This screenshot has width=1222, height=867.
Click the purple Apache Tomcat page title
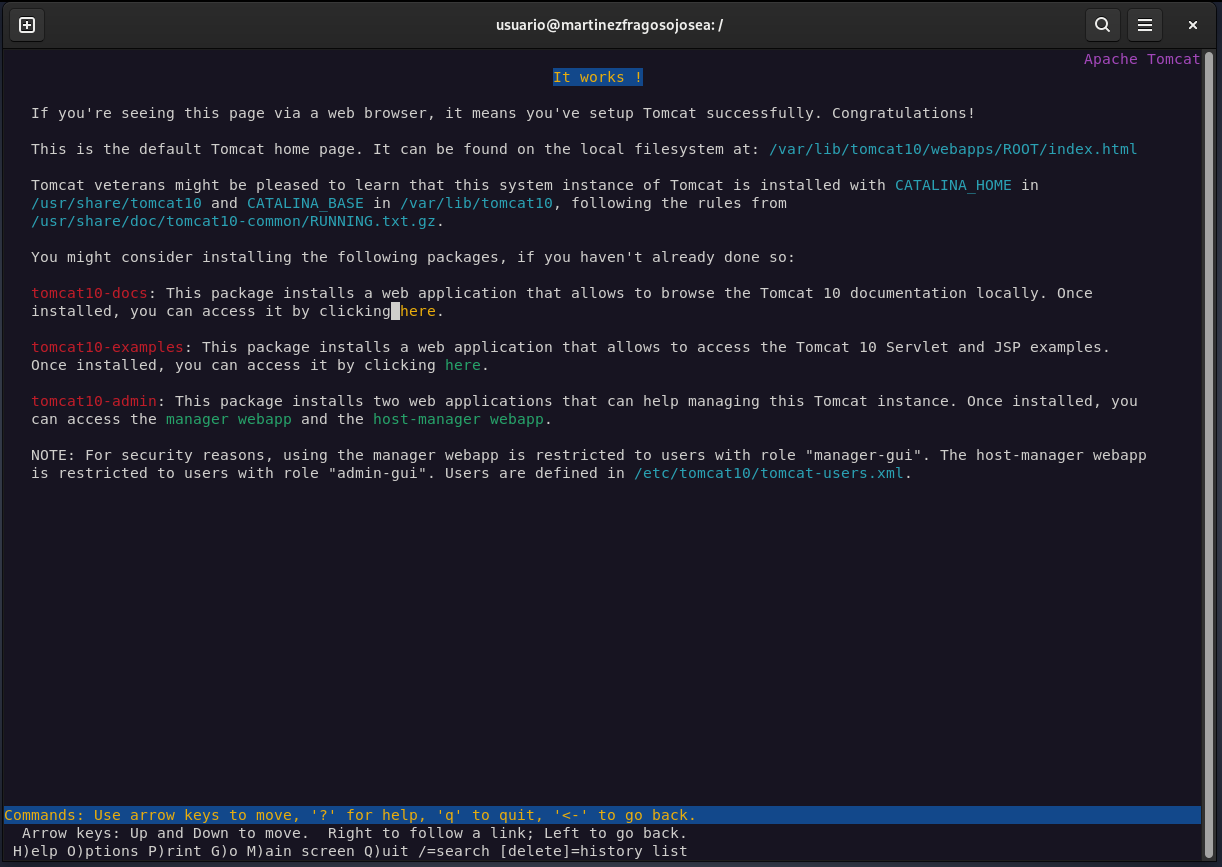(1142, 59)
